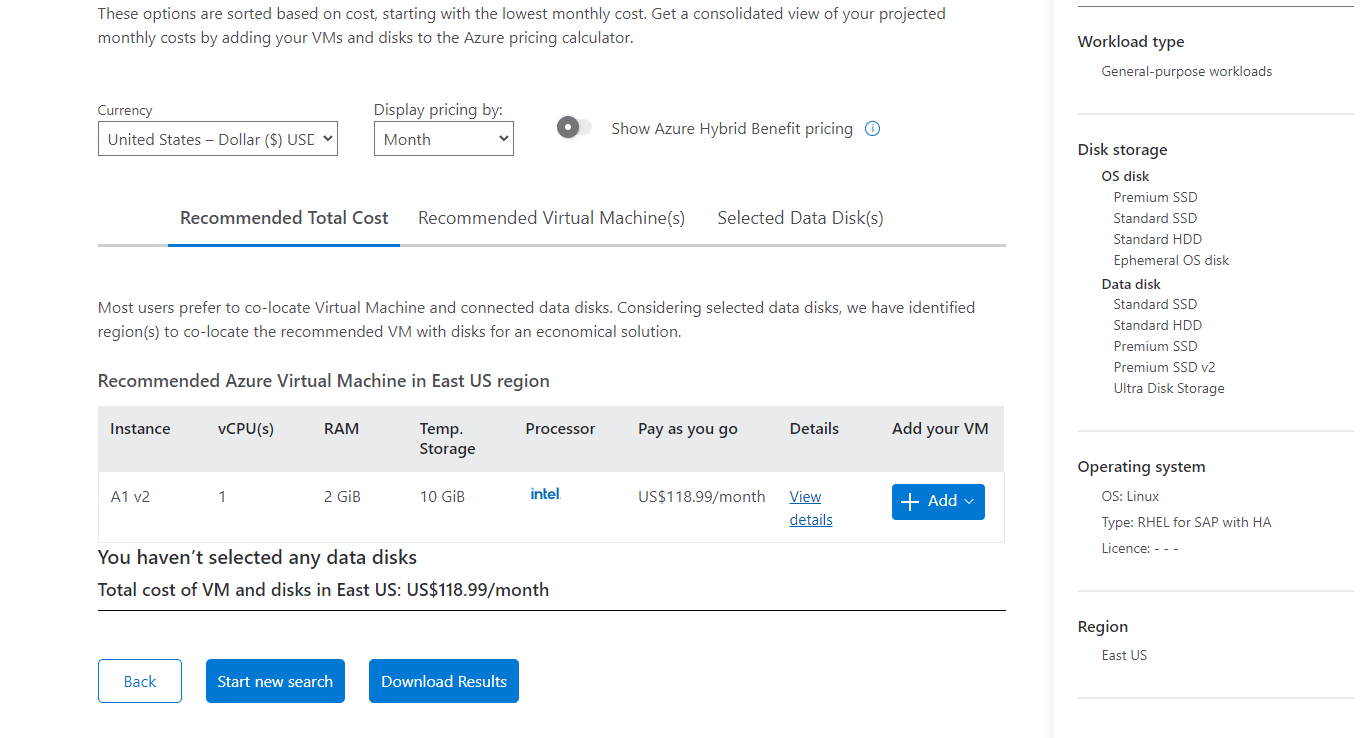Image resolution: width=1363 pixels, height=738 pixels.
Task: Click Standard HDD under OS disk
Action: pyautogui.click(x=1157, y=239)
